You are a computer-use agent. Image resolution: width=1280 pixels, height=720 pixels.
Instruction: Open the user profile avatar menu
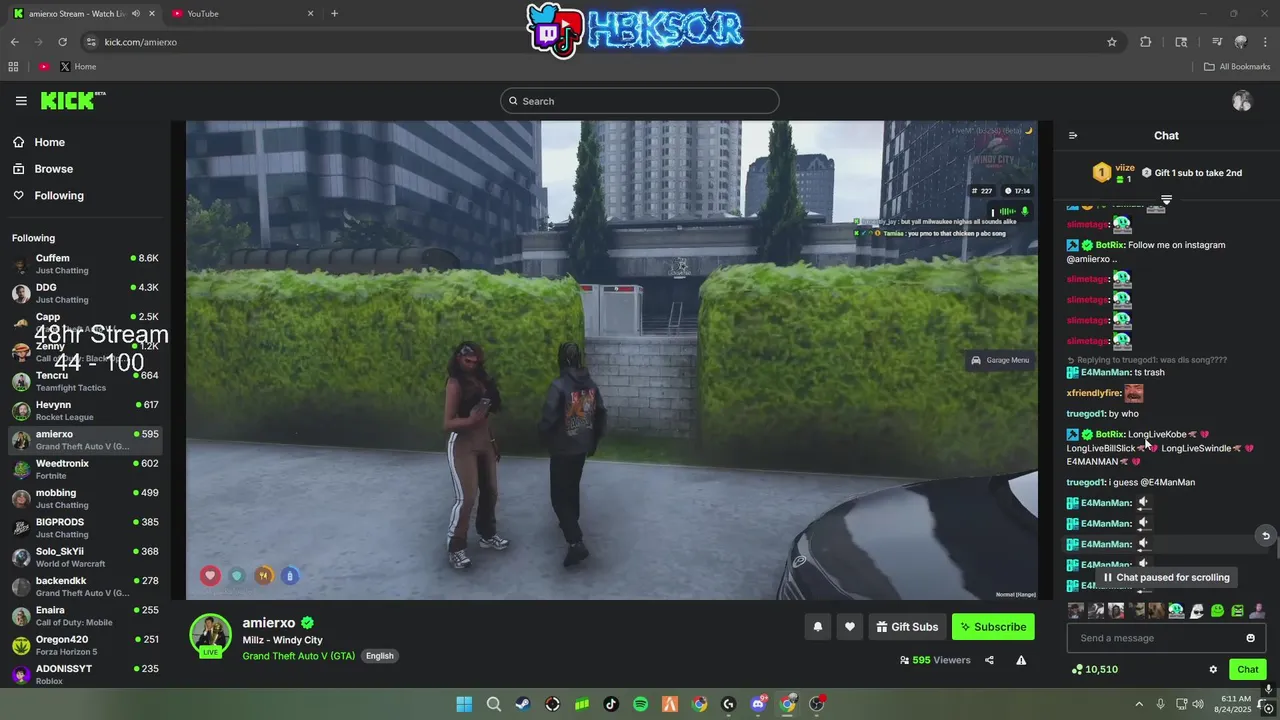(1242, 101)
